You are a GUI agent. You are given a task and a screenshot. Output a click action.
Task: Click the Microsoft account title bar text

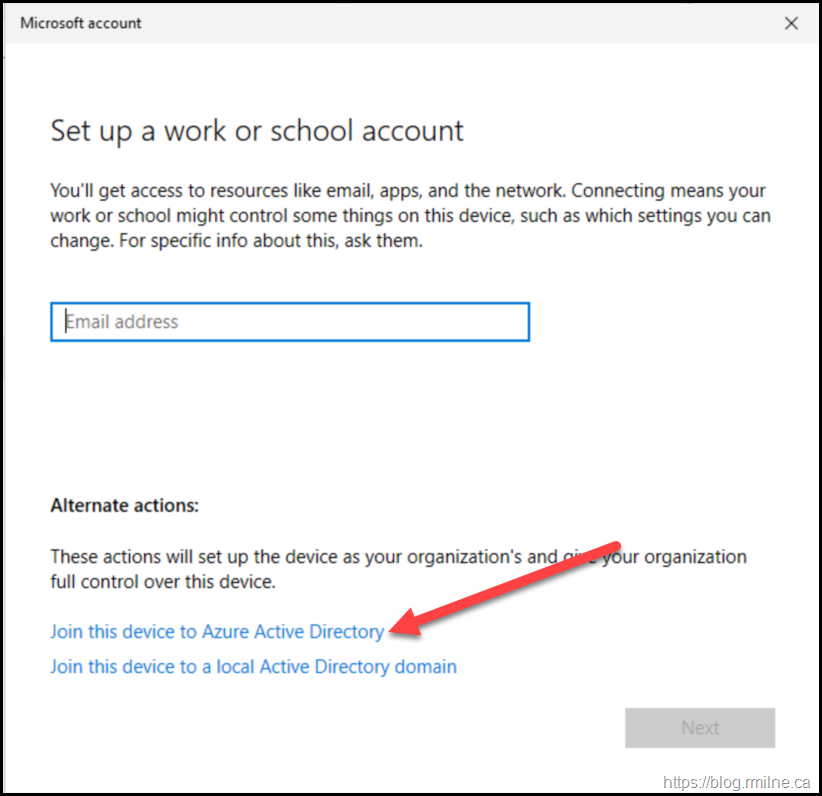click(81, 23)
